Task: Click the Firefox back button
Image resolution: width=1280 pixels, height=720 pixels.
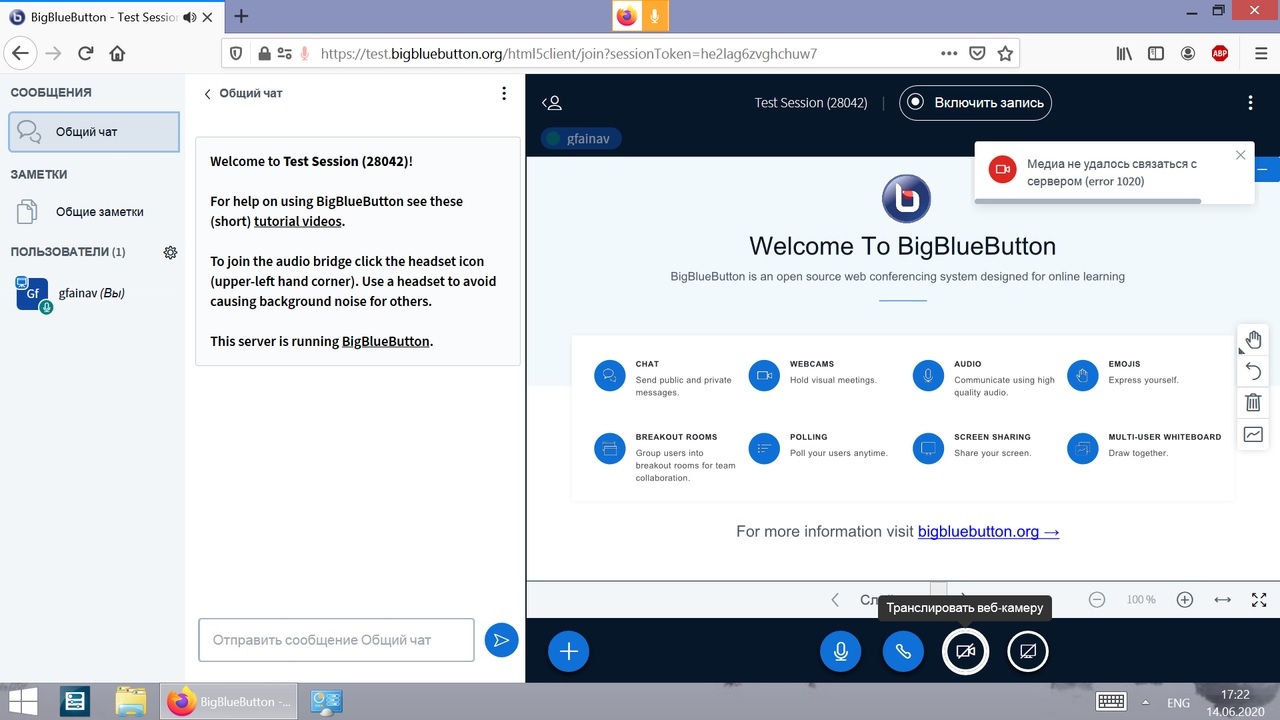Action: coord(21,53)
